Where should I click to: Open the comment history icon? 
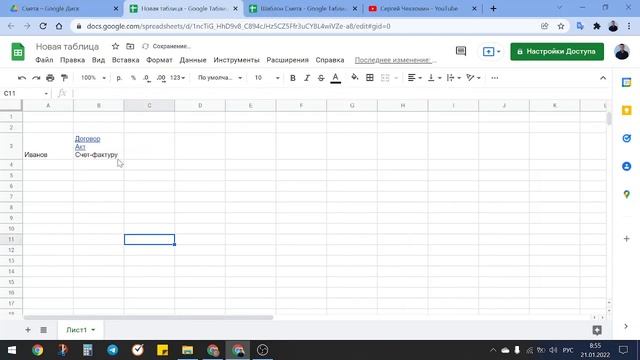click(x=461, y=51)
